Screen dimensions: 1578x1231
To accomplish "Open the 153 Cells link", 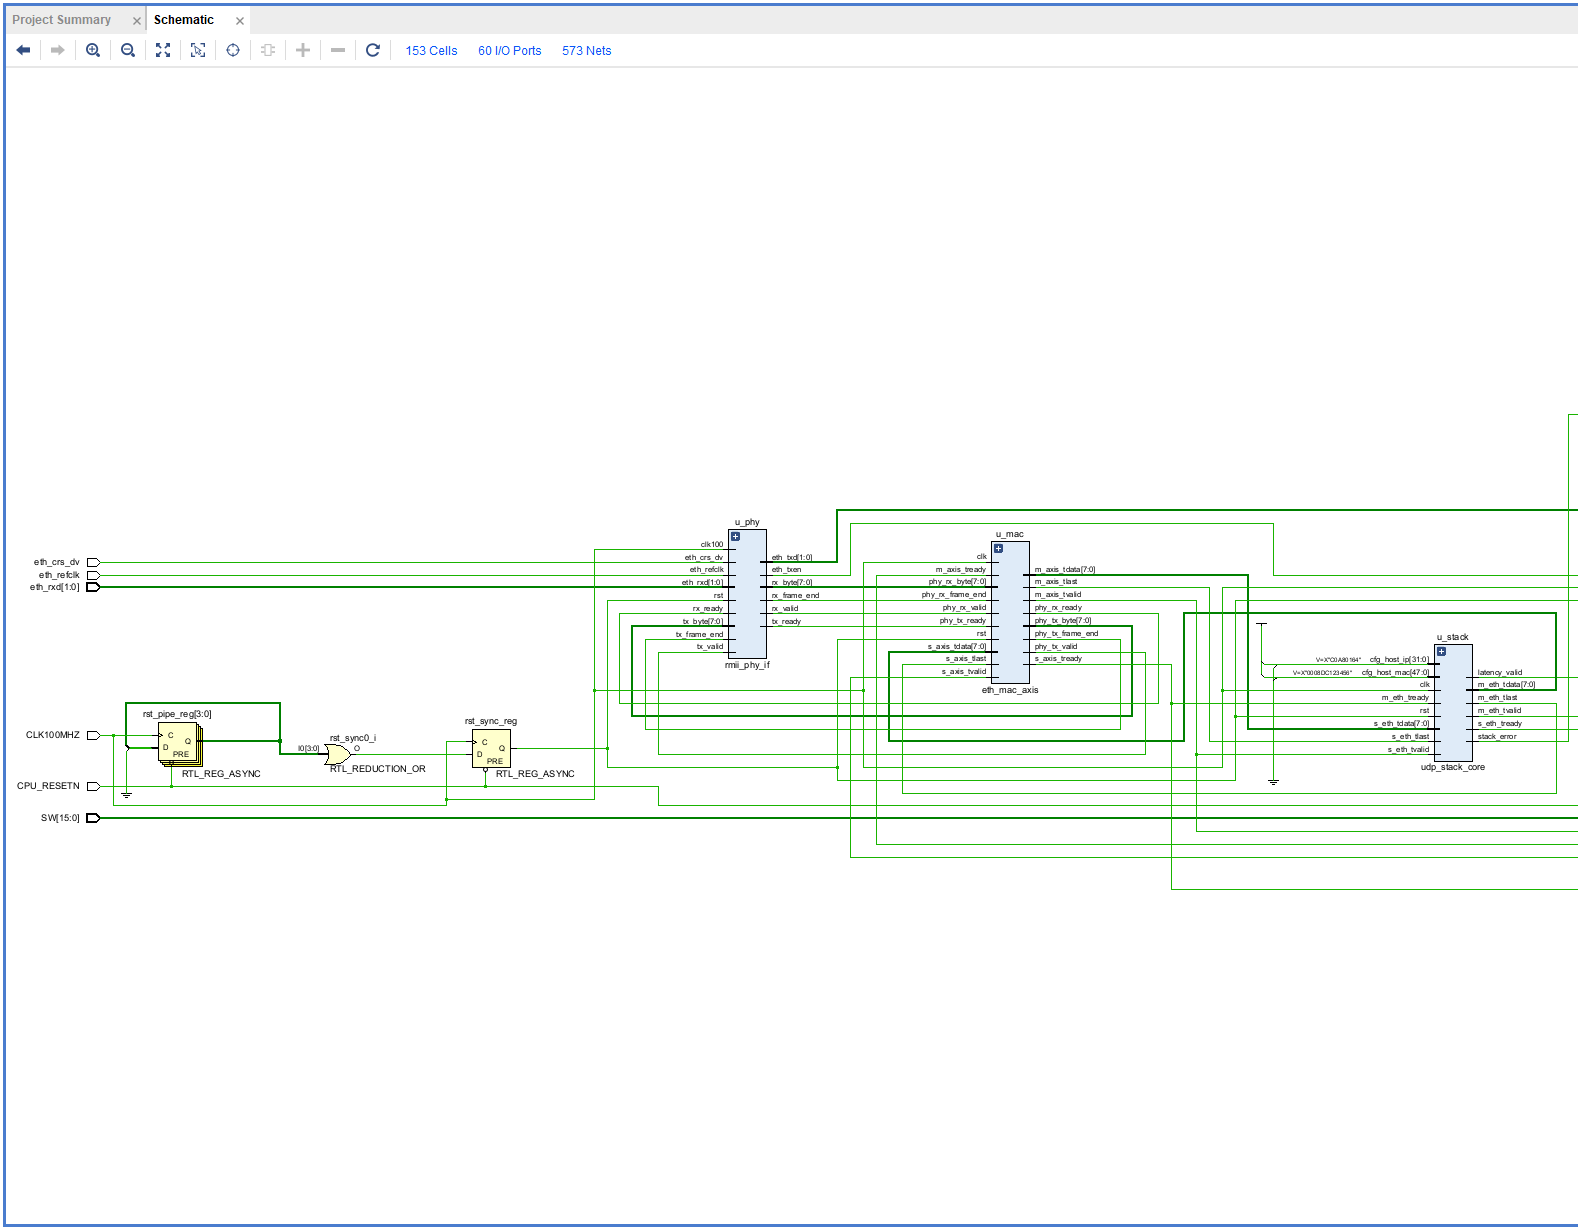I will (432, 51).
